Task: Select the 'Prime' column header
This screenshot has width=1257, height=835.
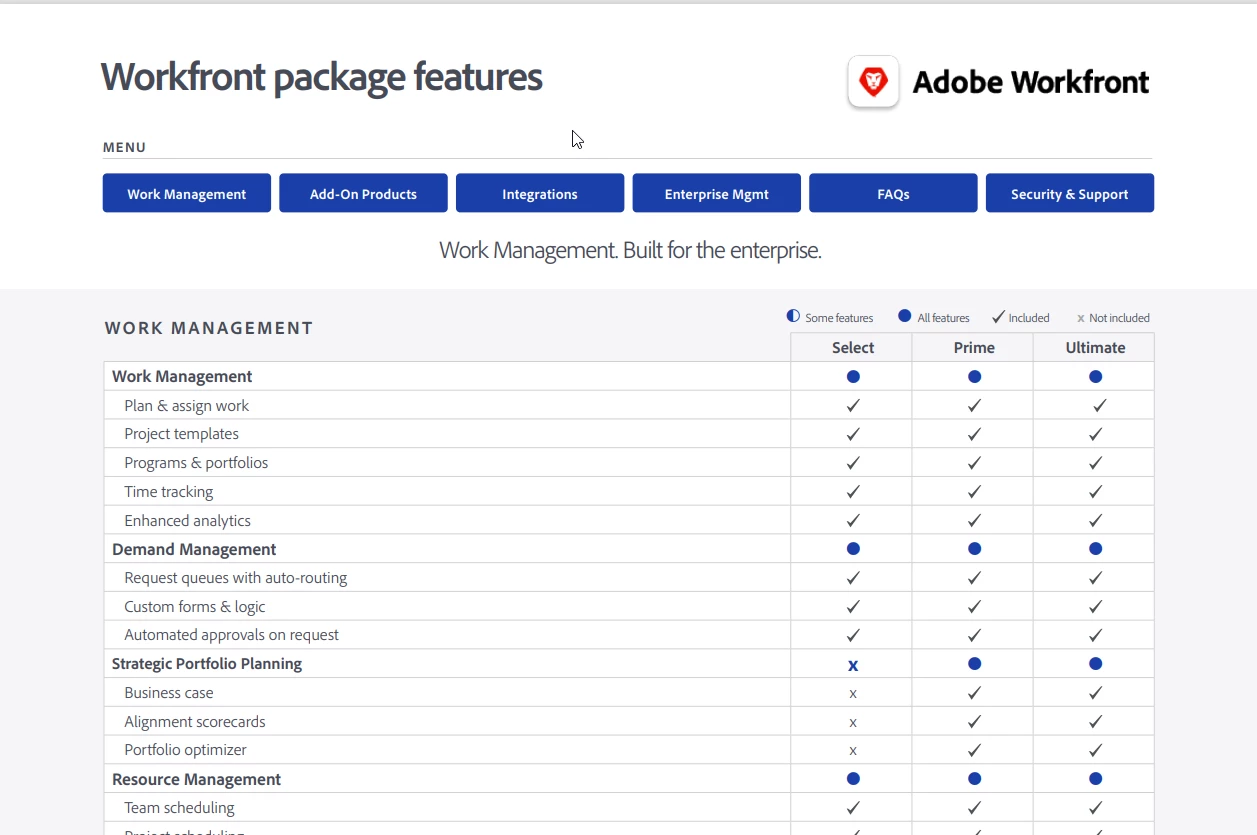Action: click(x=974, y=348)
